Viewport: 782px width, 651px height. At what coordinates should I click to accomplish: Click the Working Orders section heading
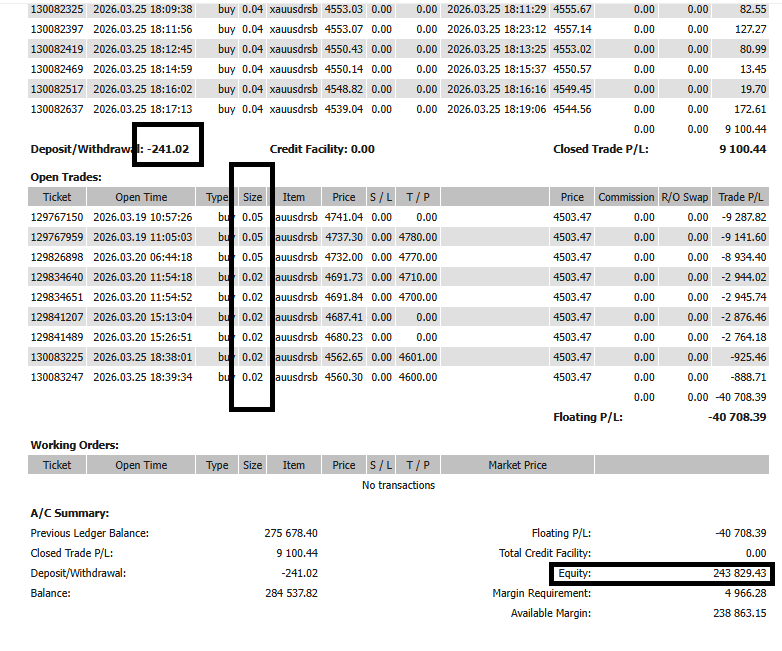[x=74, y=445]
